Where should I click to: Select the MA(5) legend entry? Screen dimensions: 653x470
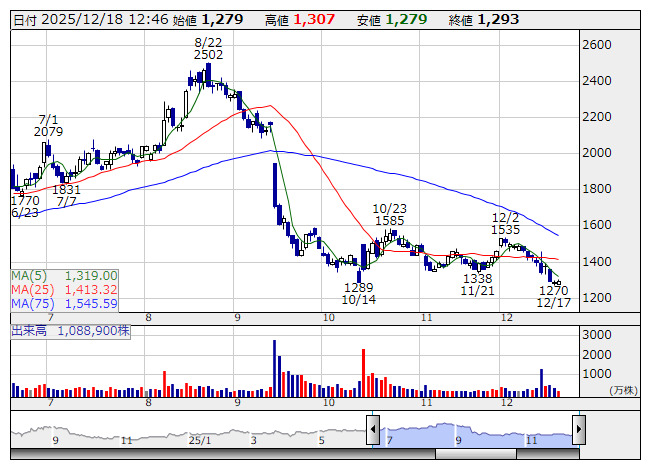(x=65, y=275)
